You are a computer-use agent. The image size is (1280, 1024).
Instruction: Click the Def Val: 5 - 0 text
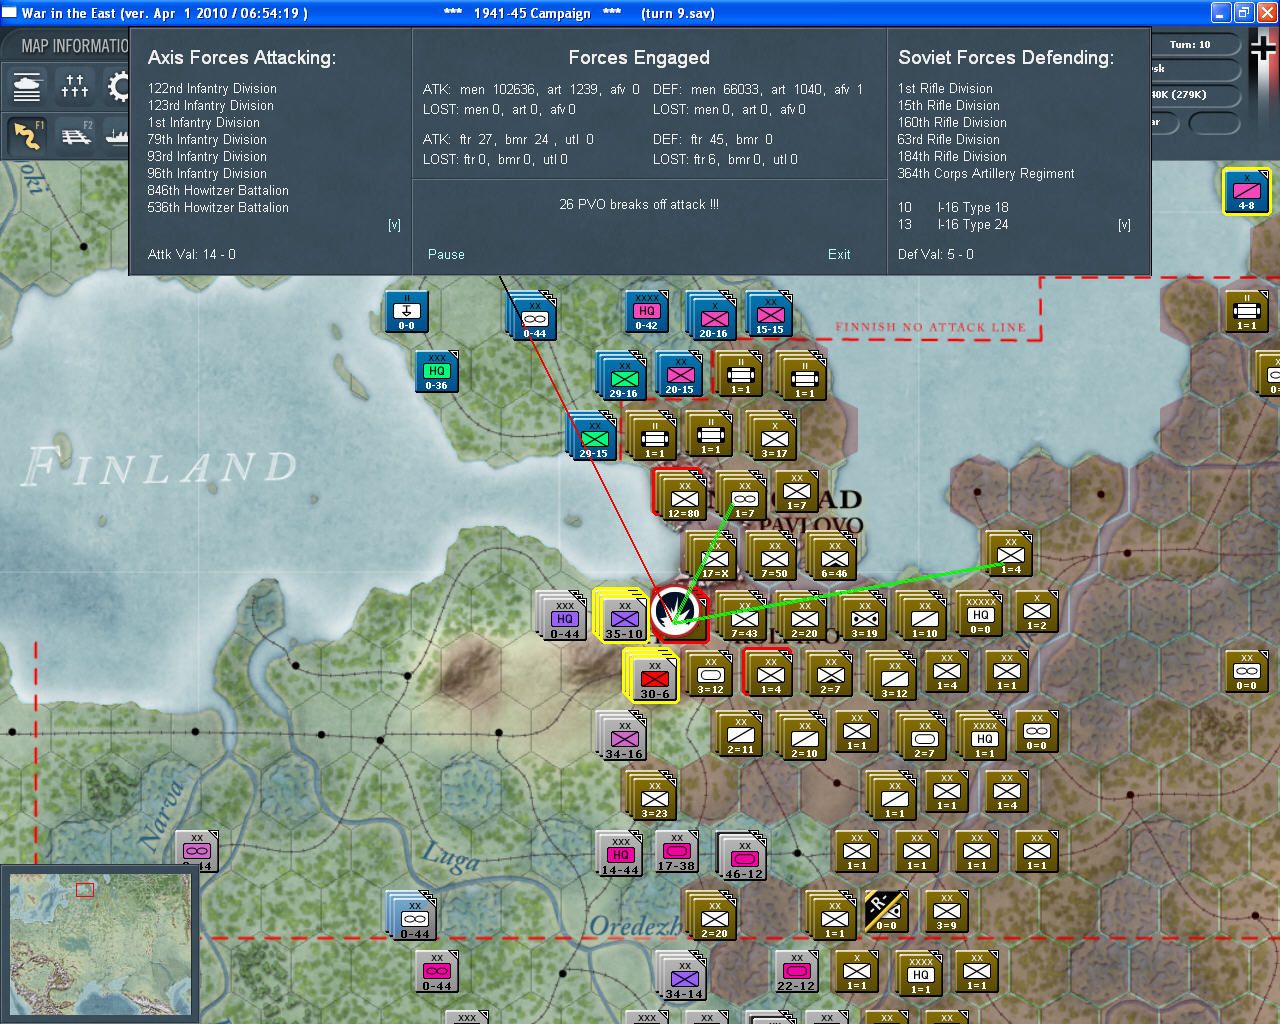(936, 254)
